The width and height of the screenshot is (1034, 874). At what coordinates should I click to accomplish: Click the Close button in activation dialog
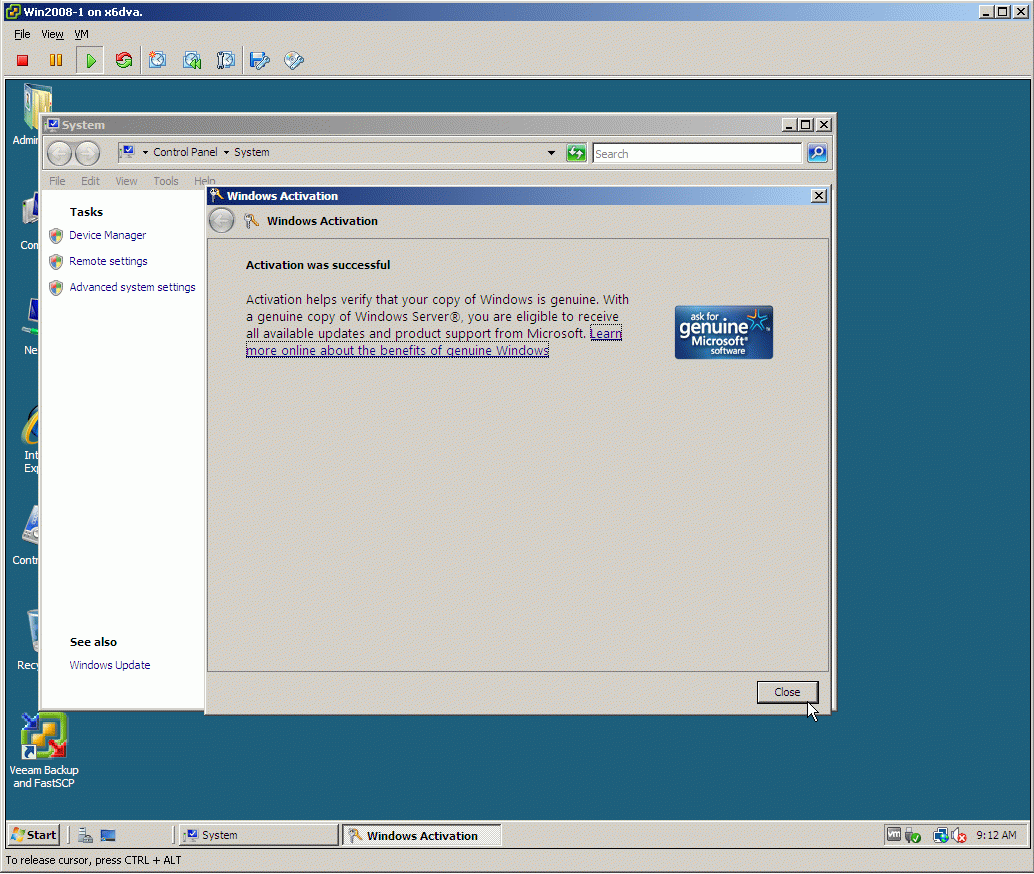787,692
